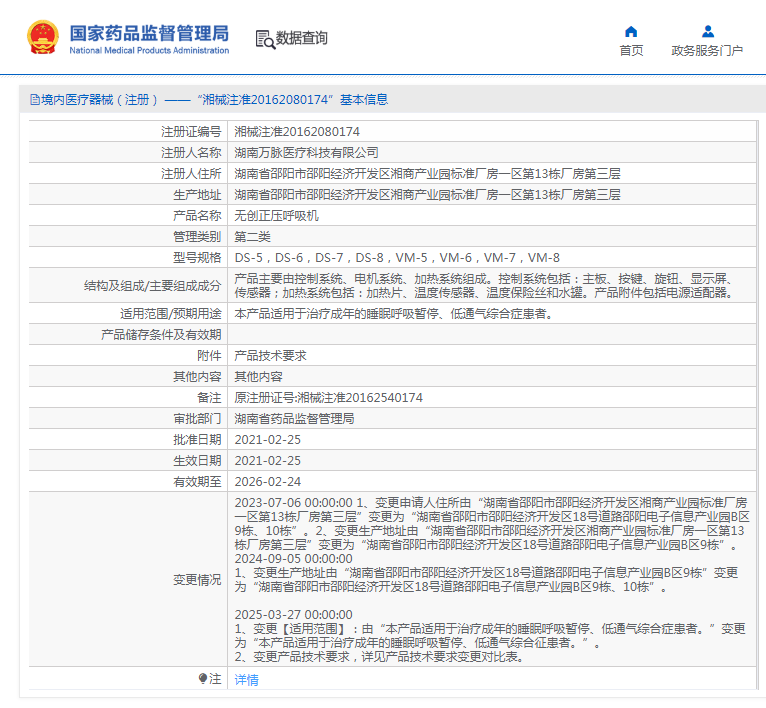Image resolution: width=766 pixels, height=708 pixels.
Task: Open the 数据查询 menu label
Action: [x=302, y=39]
